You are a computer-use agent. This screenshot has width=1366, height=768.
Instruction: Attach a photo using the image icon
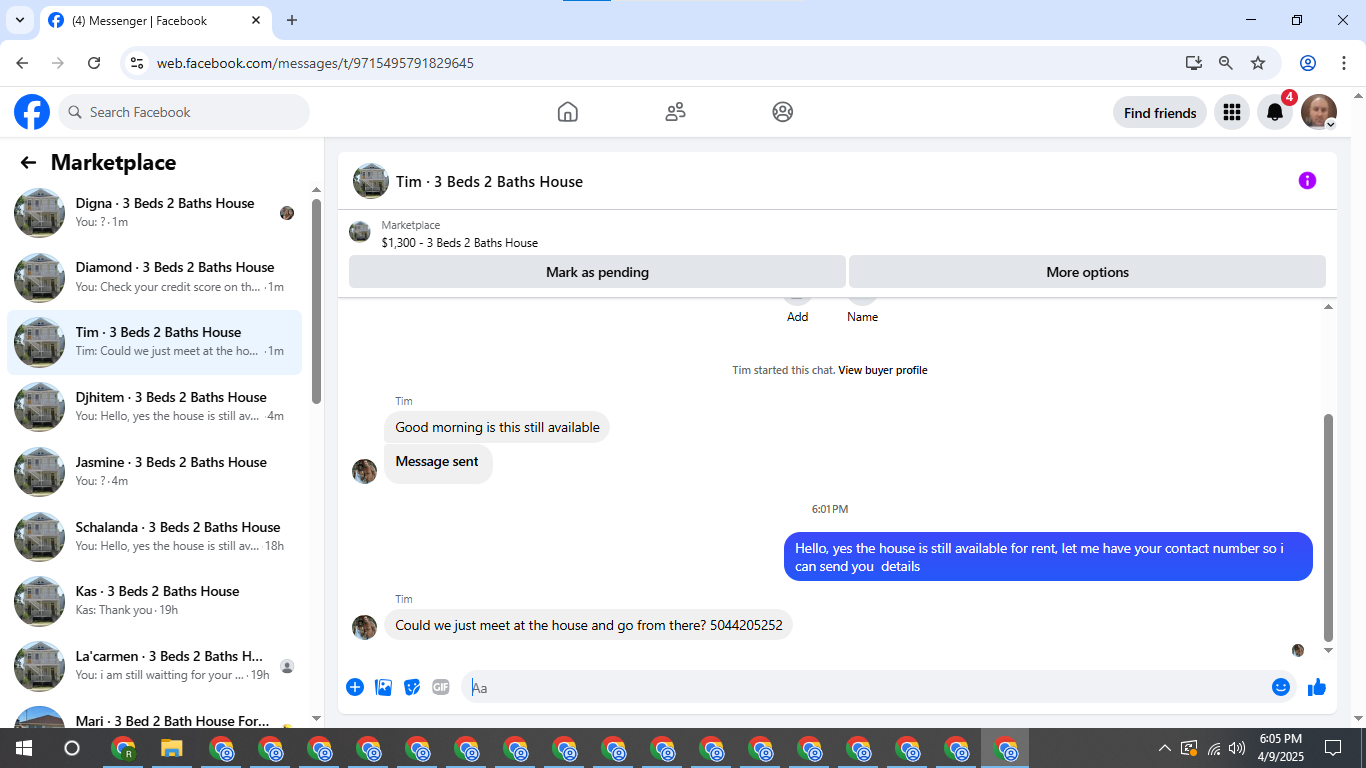pyautogui.click(x=383, y=687)
